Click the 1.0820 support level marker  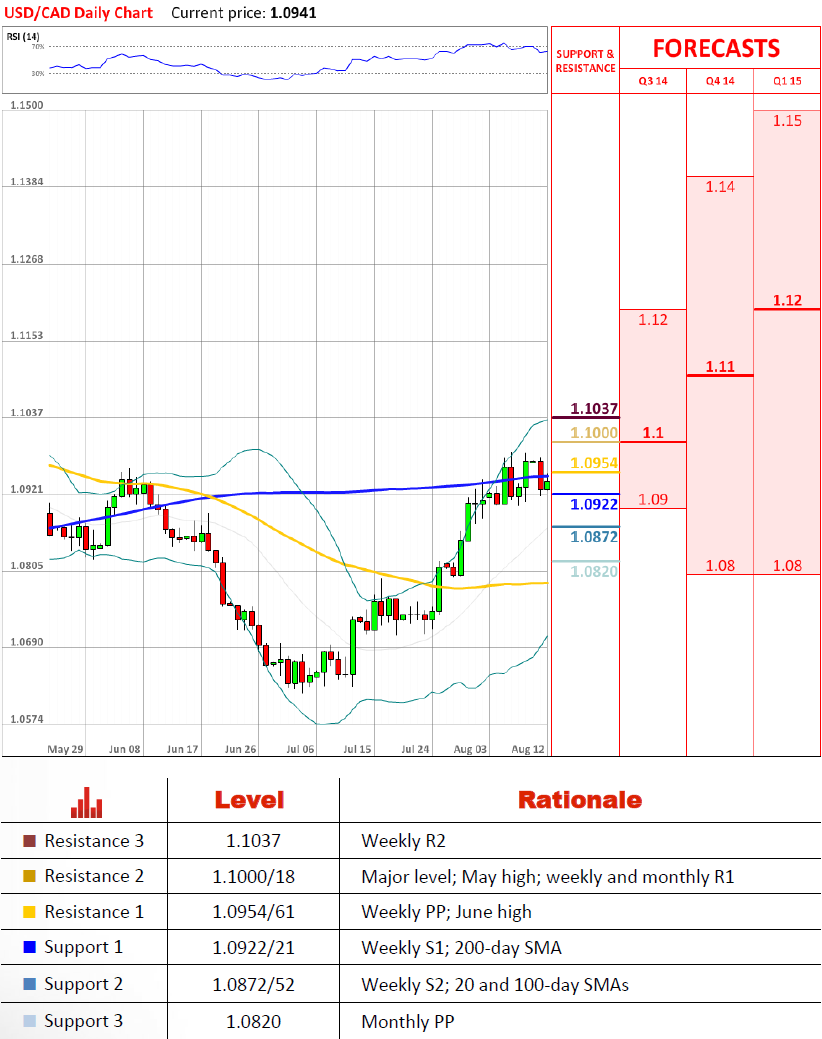coord(593,571)
